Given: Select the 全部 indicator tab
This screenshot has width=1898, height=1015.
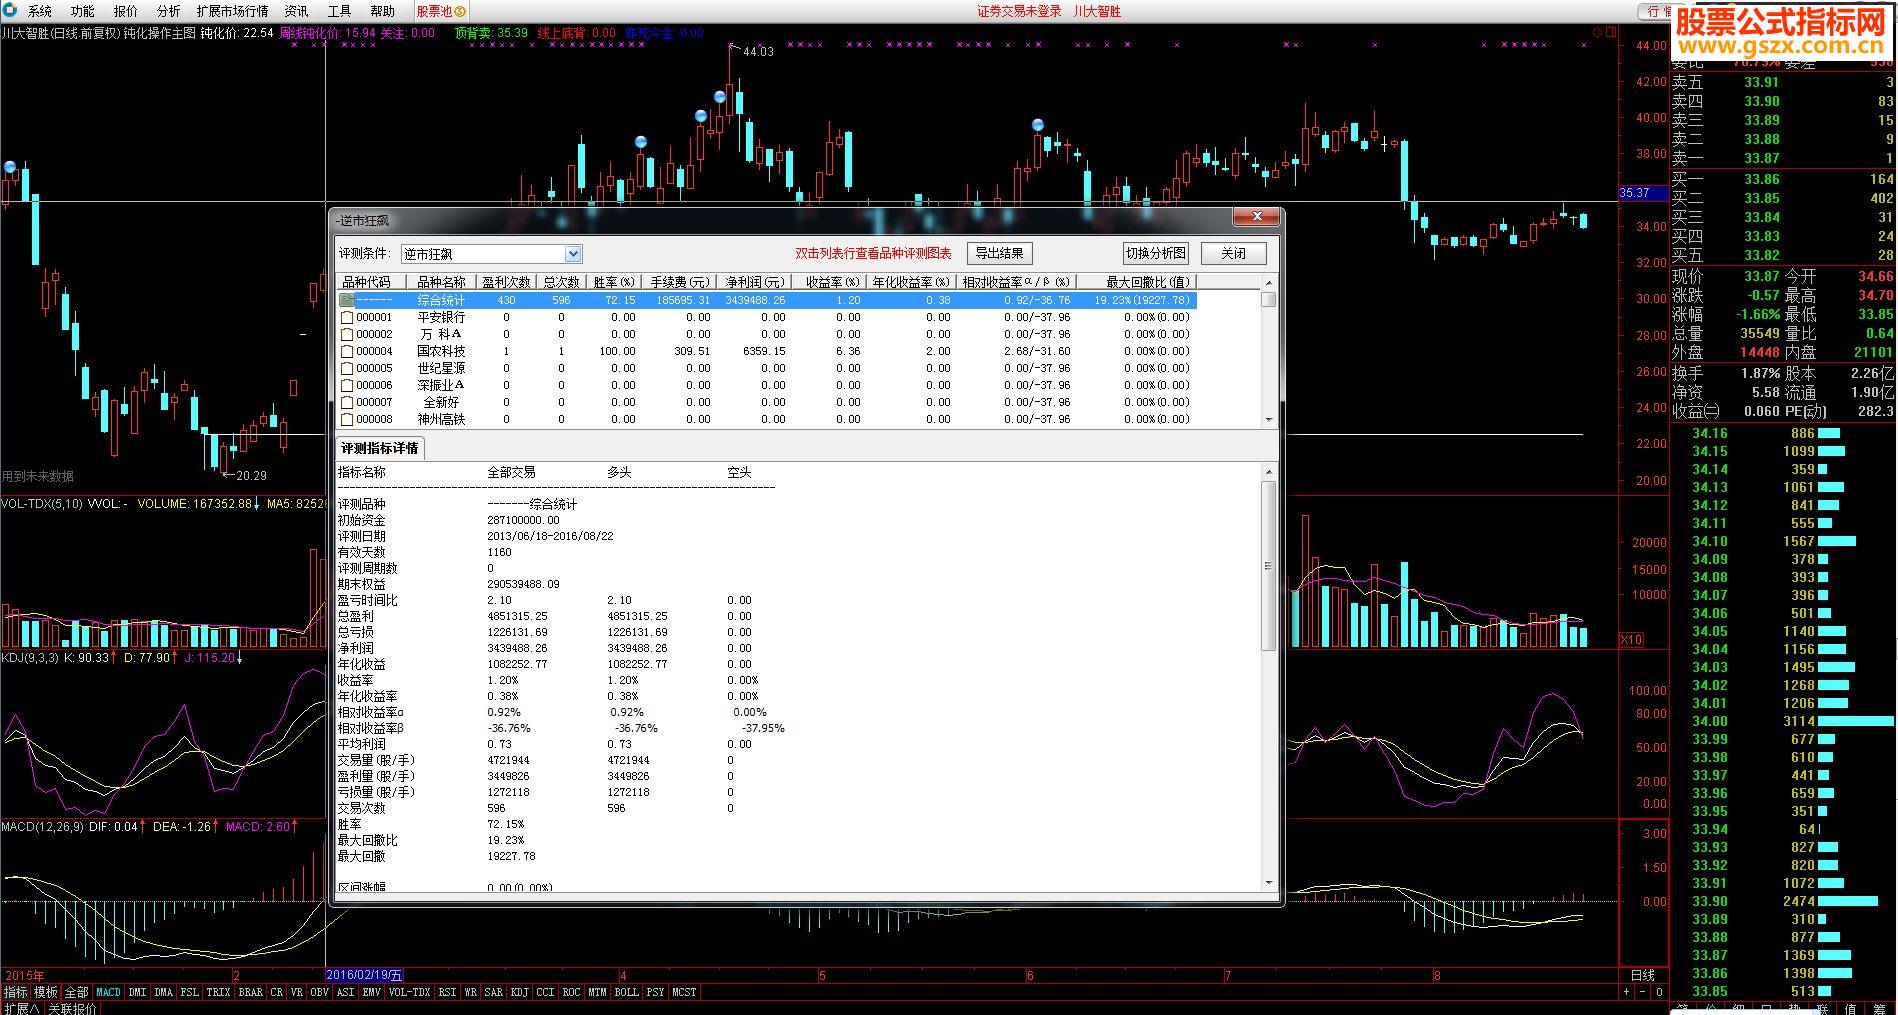Looking at the screenshot, I should tap(76, 992).
